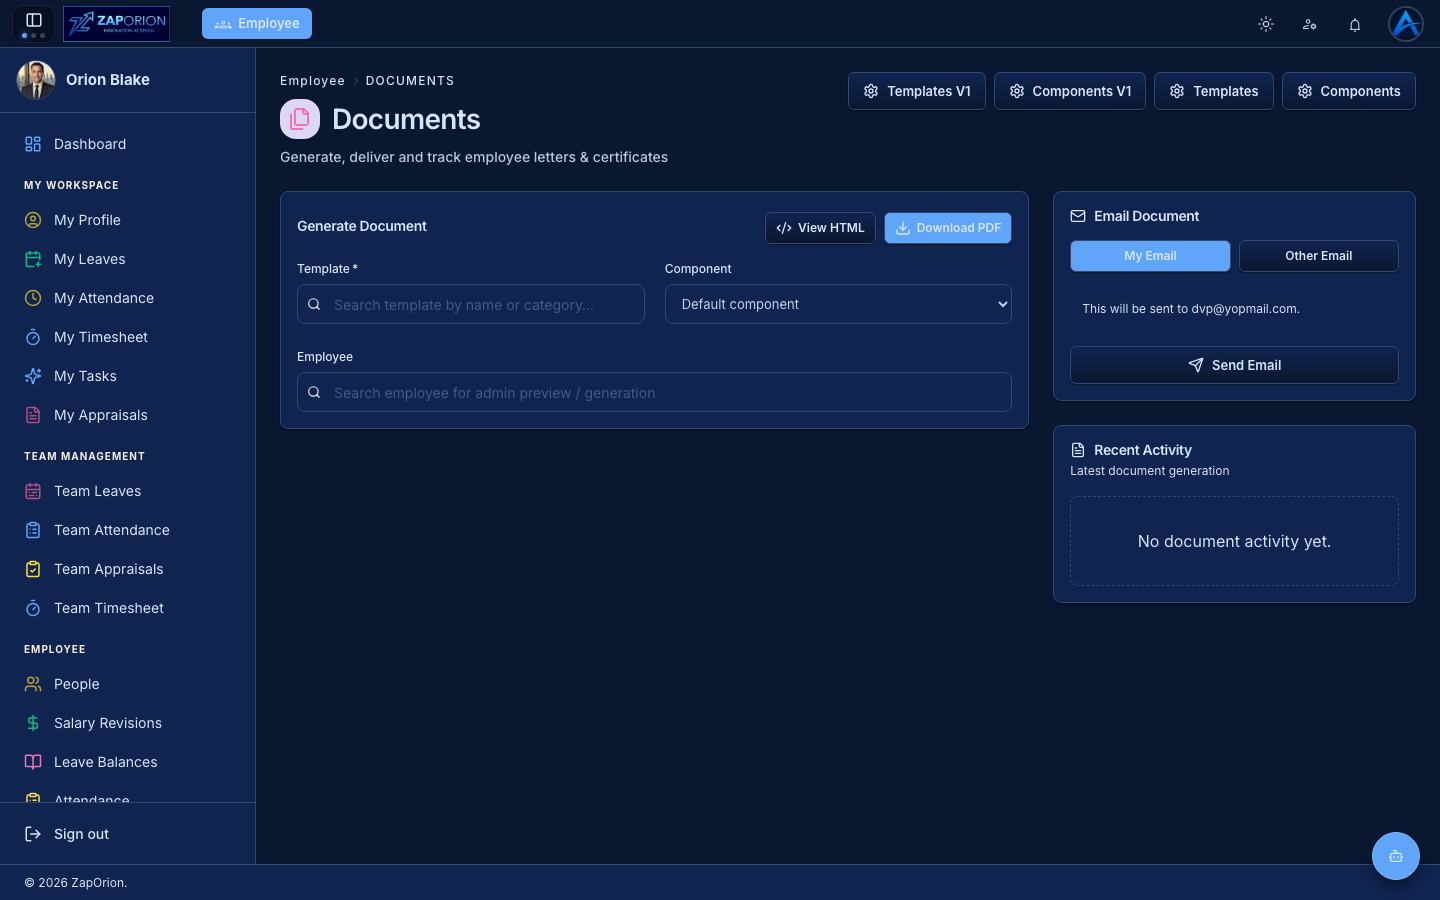Switch theme with the sun icon
The height and width of the screenshot is (900, 1440).
click(1266, 24)
